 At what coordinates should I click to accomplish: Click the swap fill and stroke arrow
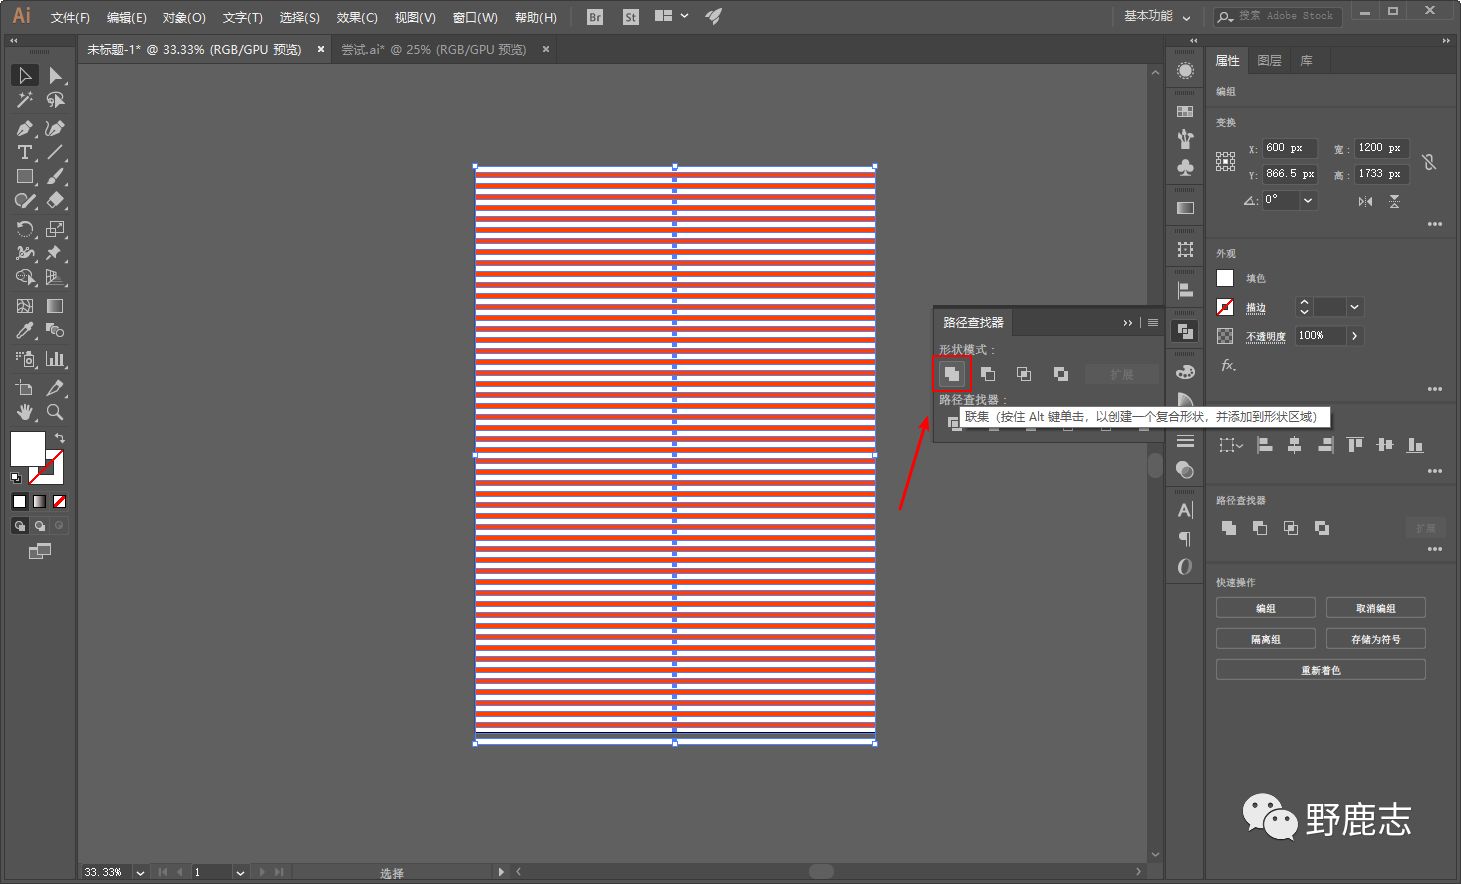click(60, 438)
